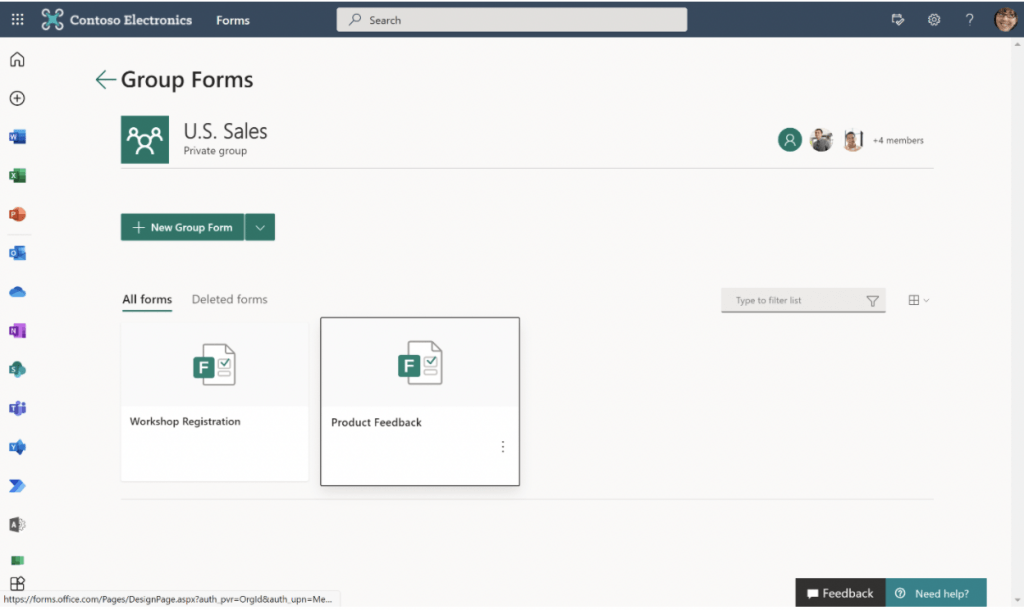
Task: Open the account profile picture menu
Action: pos(1006,20)
